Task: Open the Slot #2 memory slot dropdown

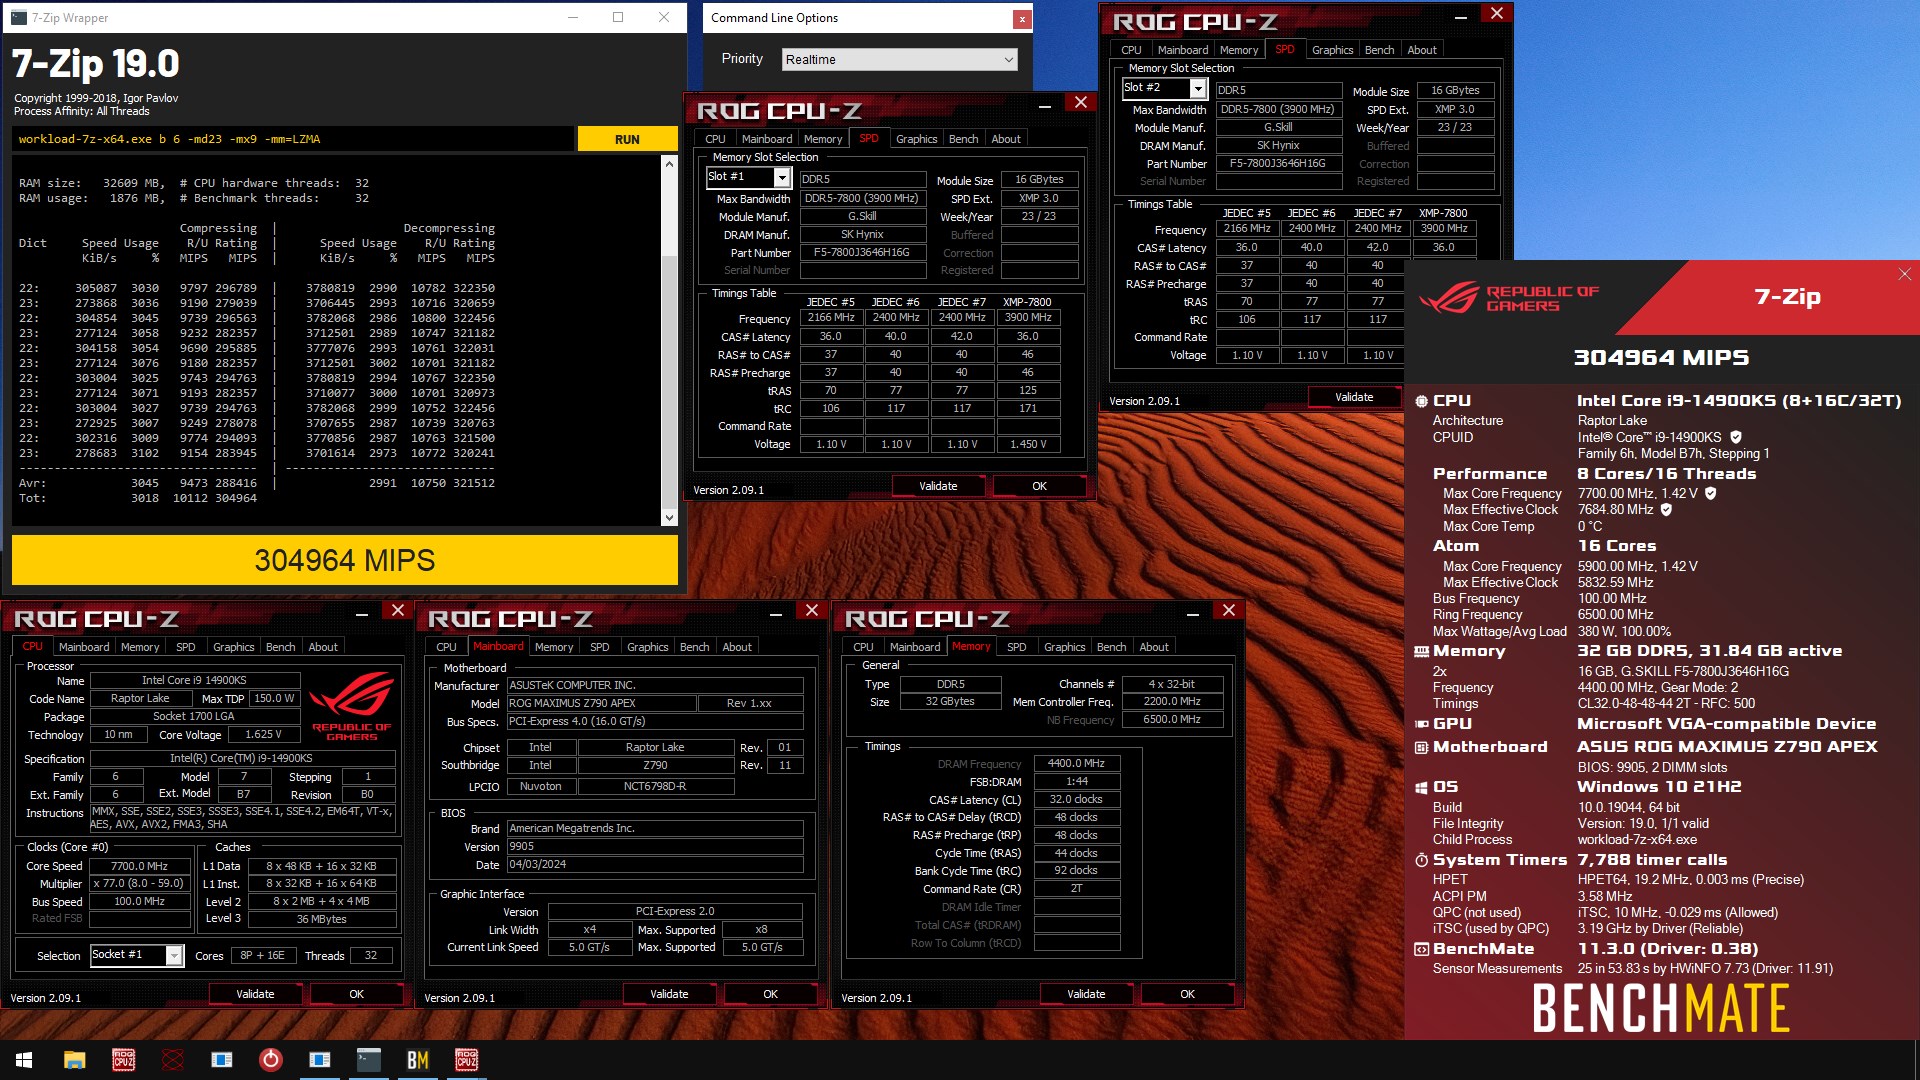Action: (1165, 88)
